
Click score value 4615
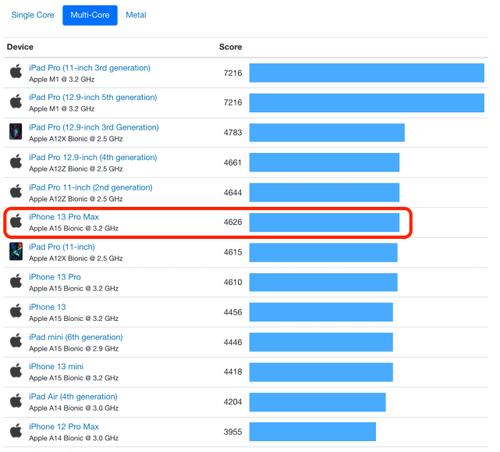pos(233,252)
